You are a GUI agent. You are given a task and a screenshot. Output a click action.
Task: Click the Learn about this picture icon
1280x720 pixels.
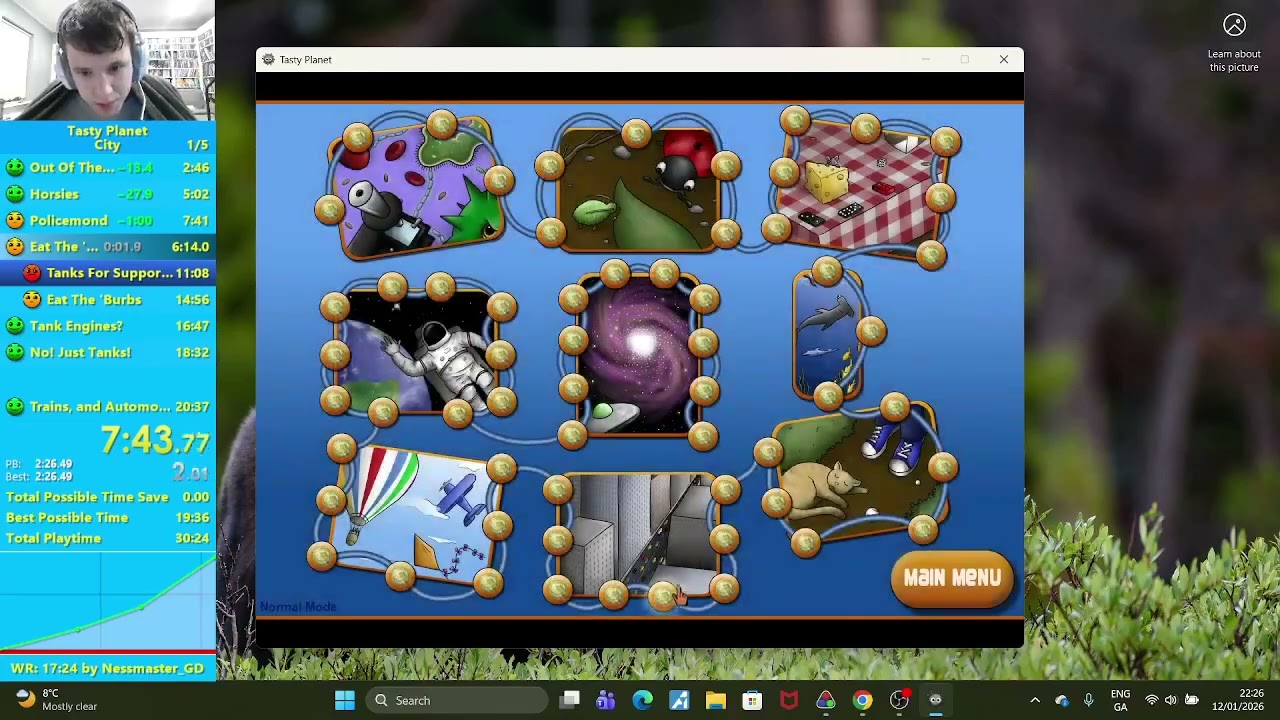[1234, 25]
